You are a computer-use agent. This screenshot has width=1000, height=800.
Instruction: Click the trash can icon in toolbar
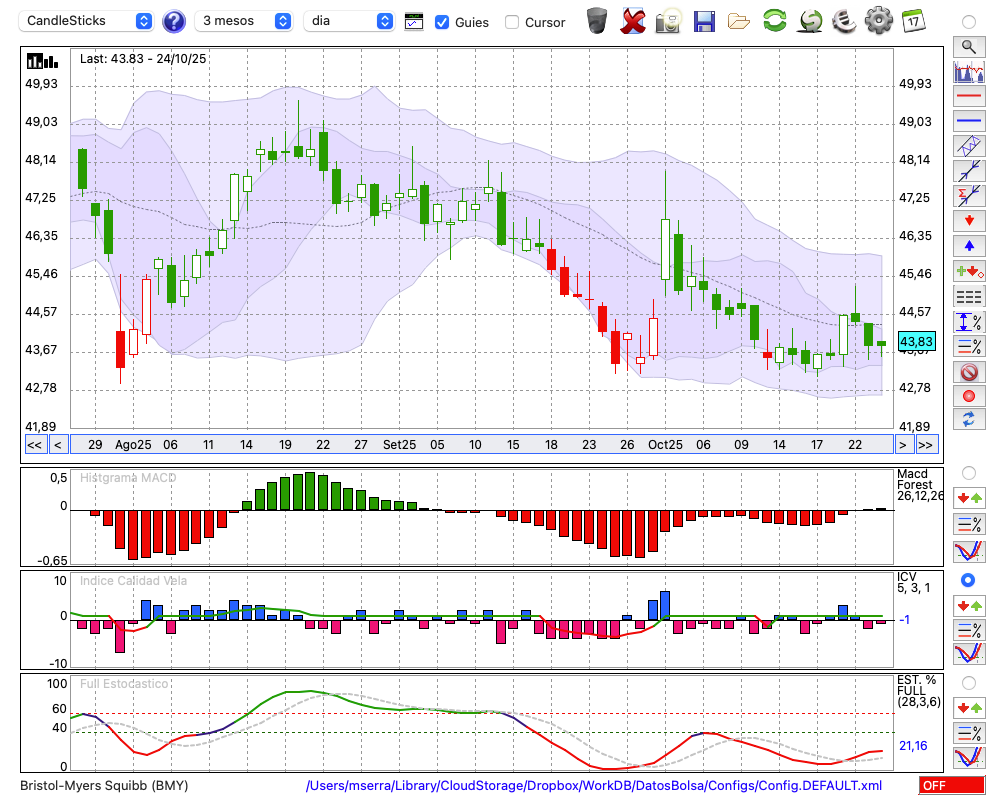[x=597, y=20]
